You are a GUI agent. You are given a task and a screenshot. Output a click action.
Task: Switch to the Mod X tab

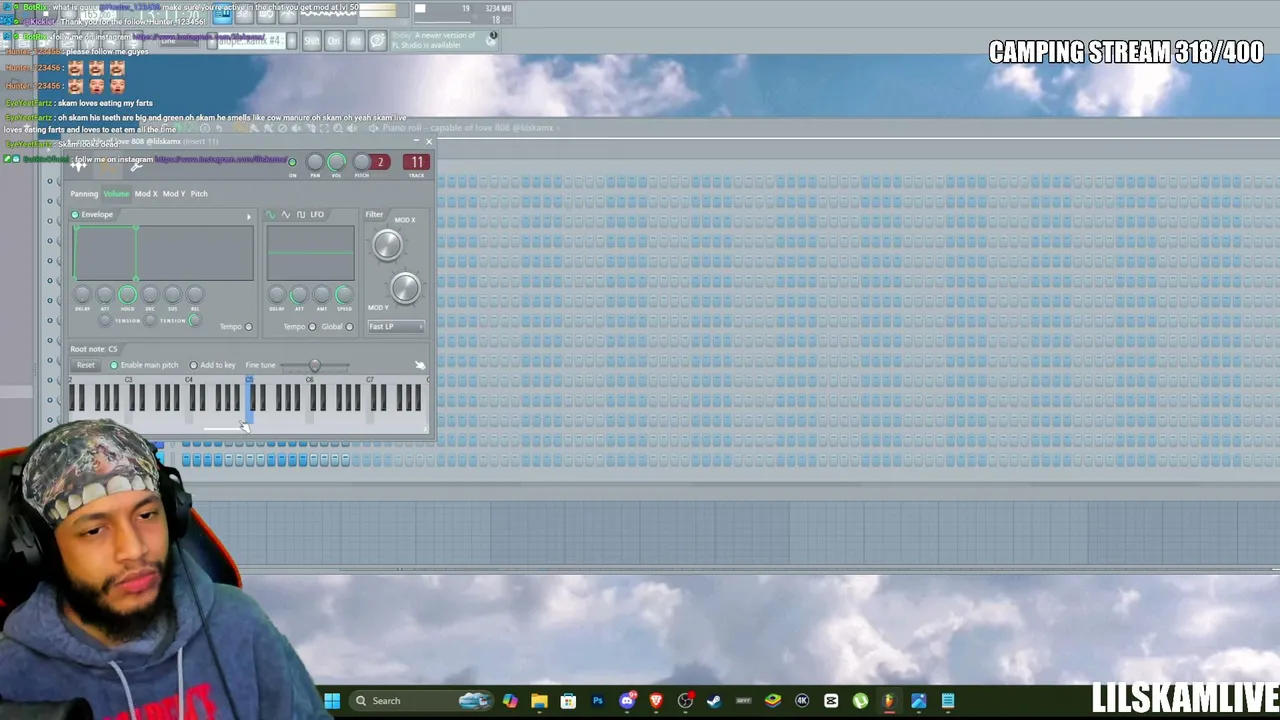click(146, 194)
